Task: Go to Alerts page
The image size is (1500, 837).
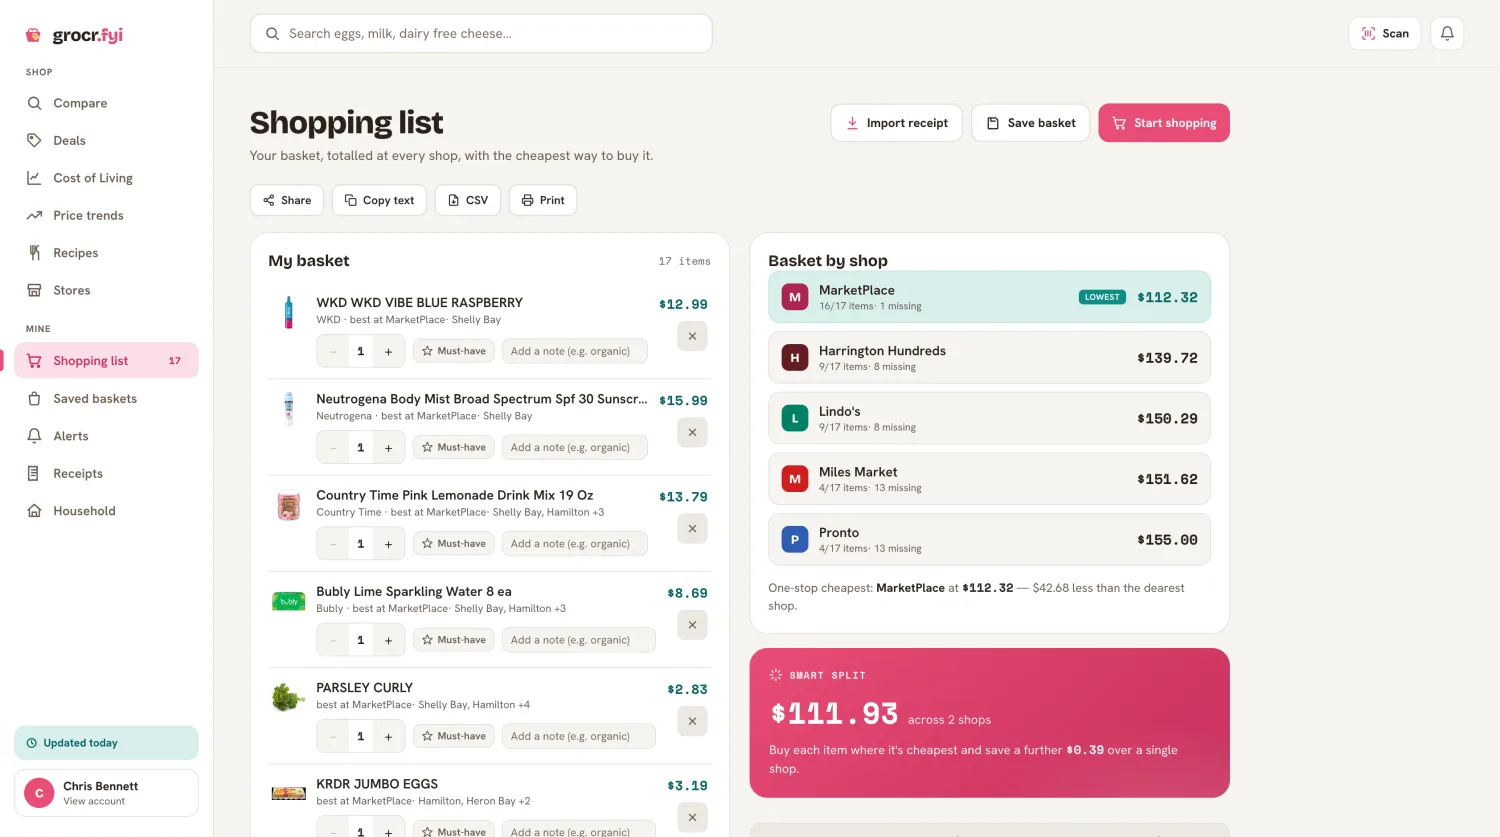Action: [106, 436]
